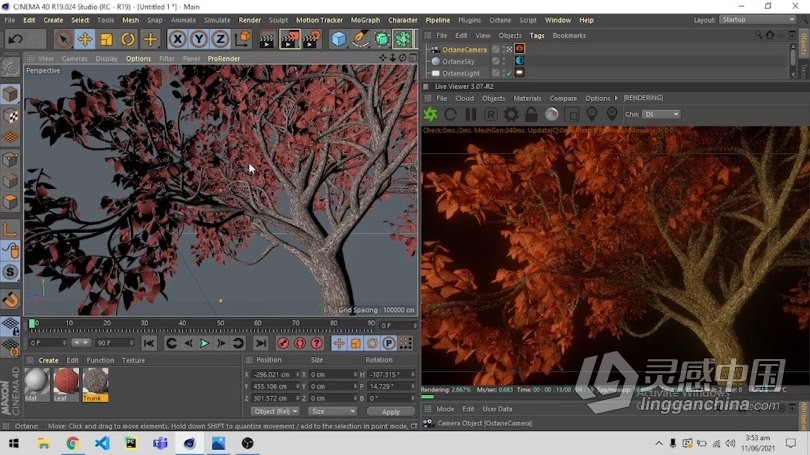Viewport: 810px width, 455px height.
Task: Open material manager Texture menu
Action: pos(133,360)
